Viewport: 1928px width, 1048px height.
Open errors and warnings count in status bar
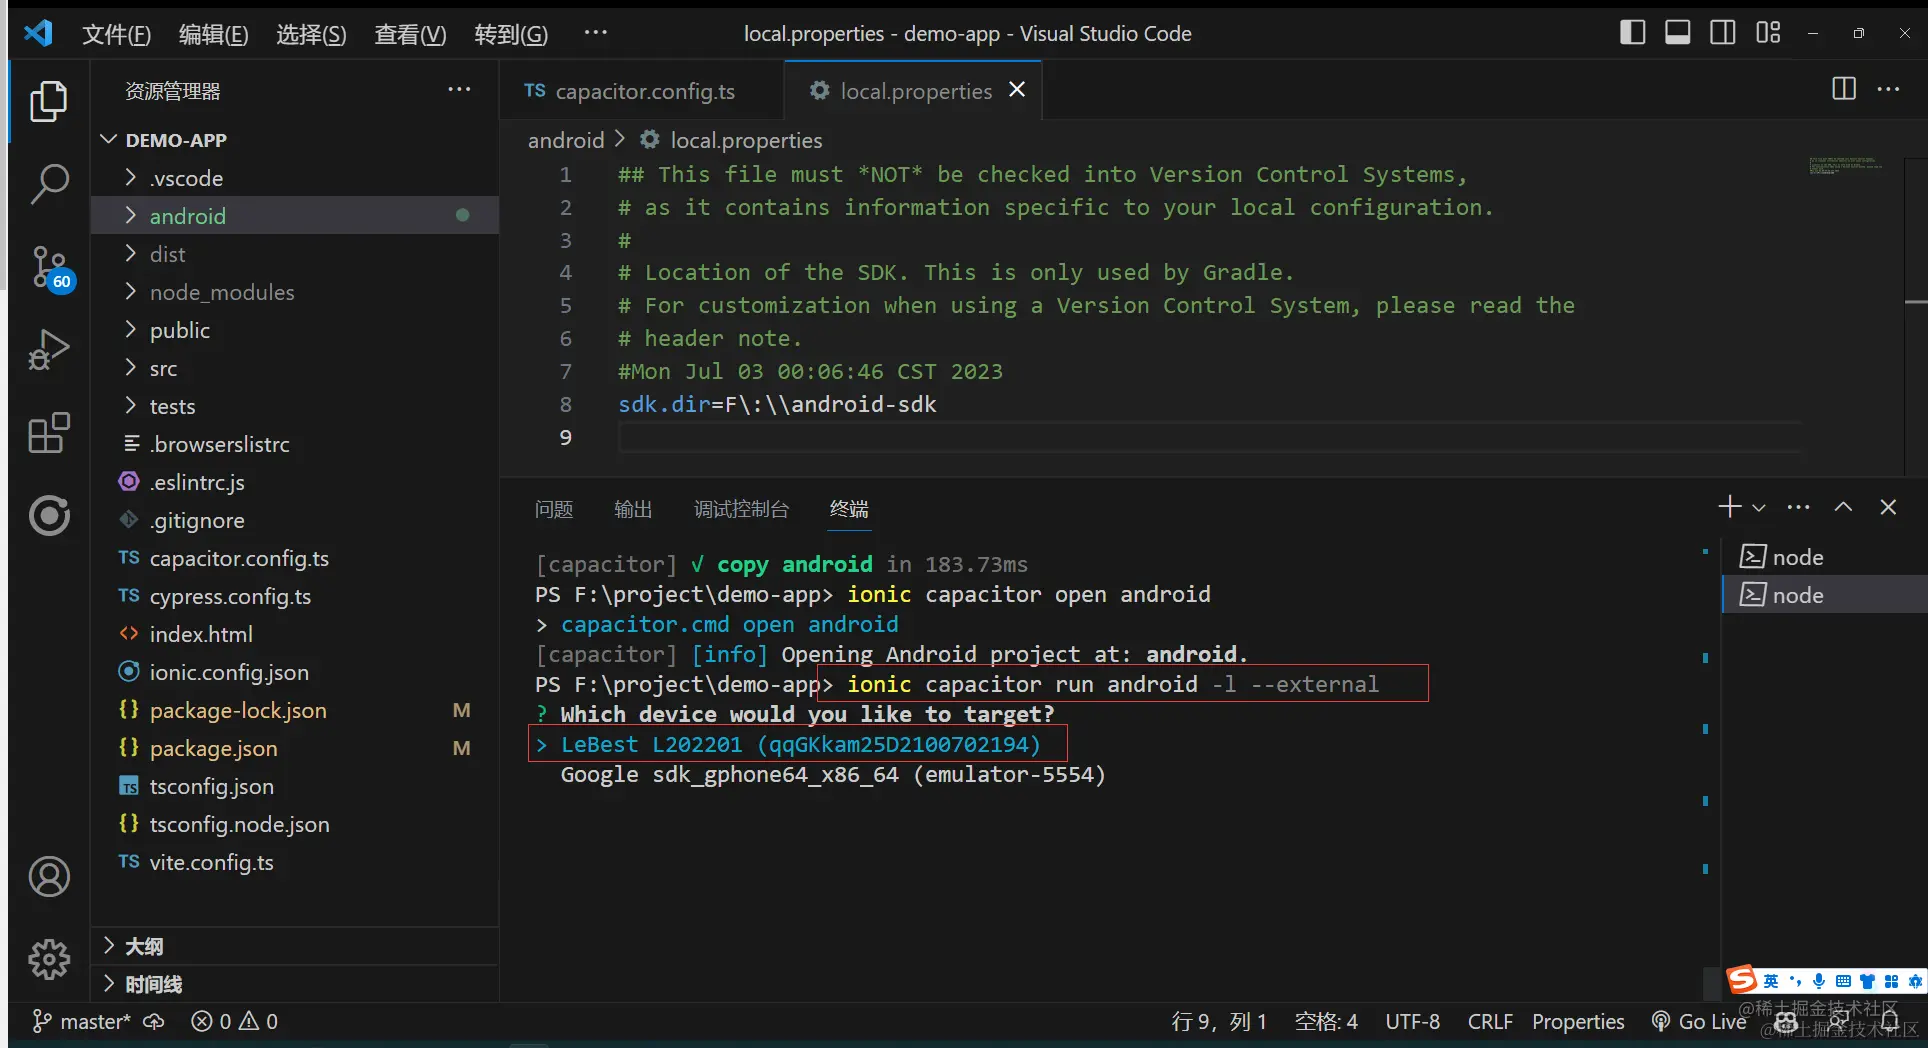(235, 1021)
